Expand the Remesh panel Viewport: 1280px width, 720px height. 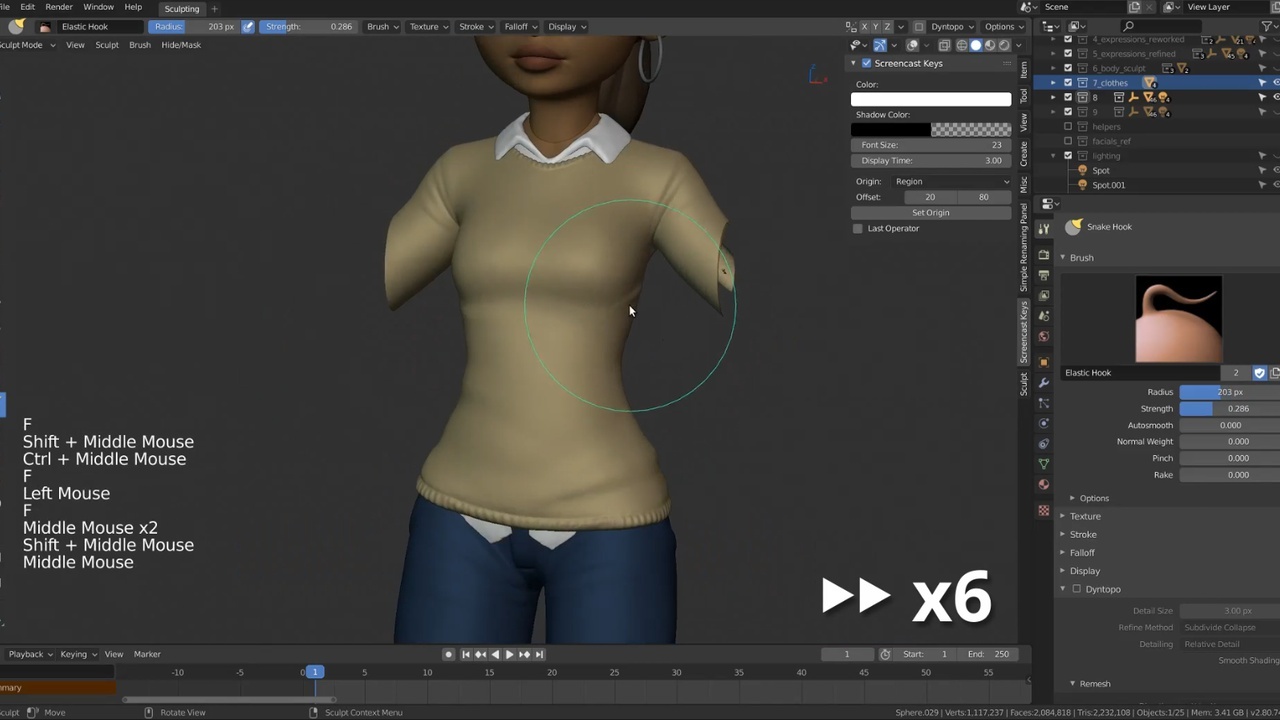[x=1095, y=683]
